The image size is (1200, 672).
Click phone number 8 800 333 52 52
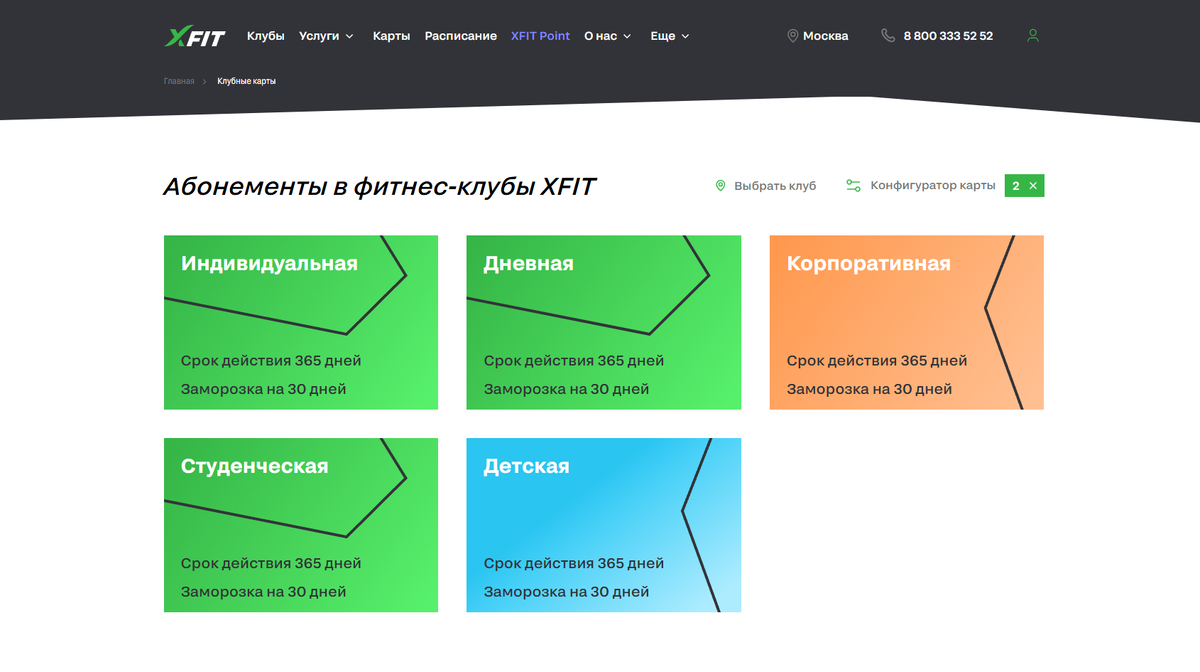(948, 36)
